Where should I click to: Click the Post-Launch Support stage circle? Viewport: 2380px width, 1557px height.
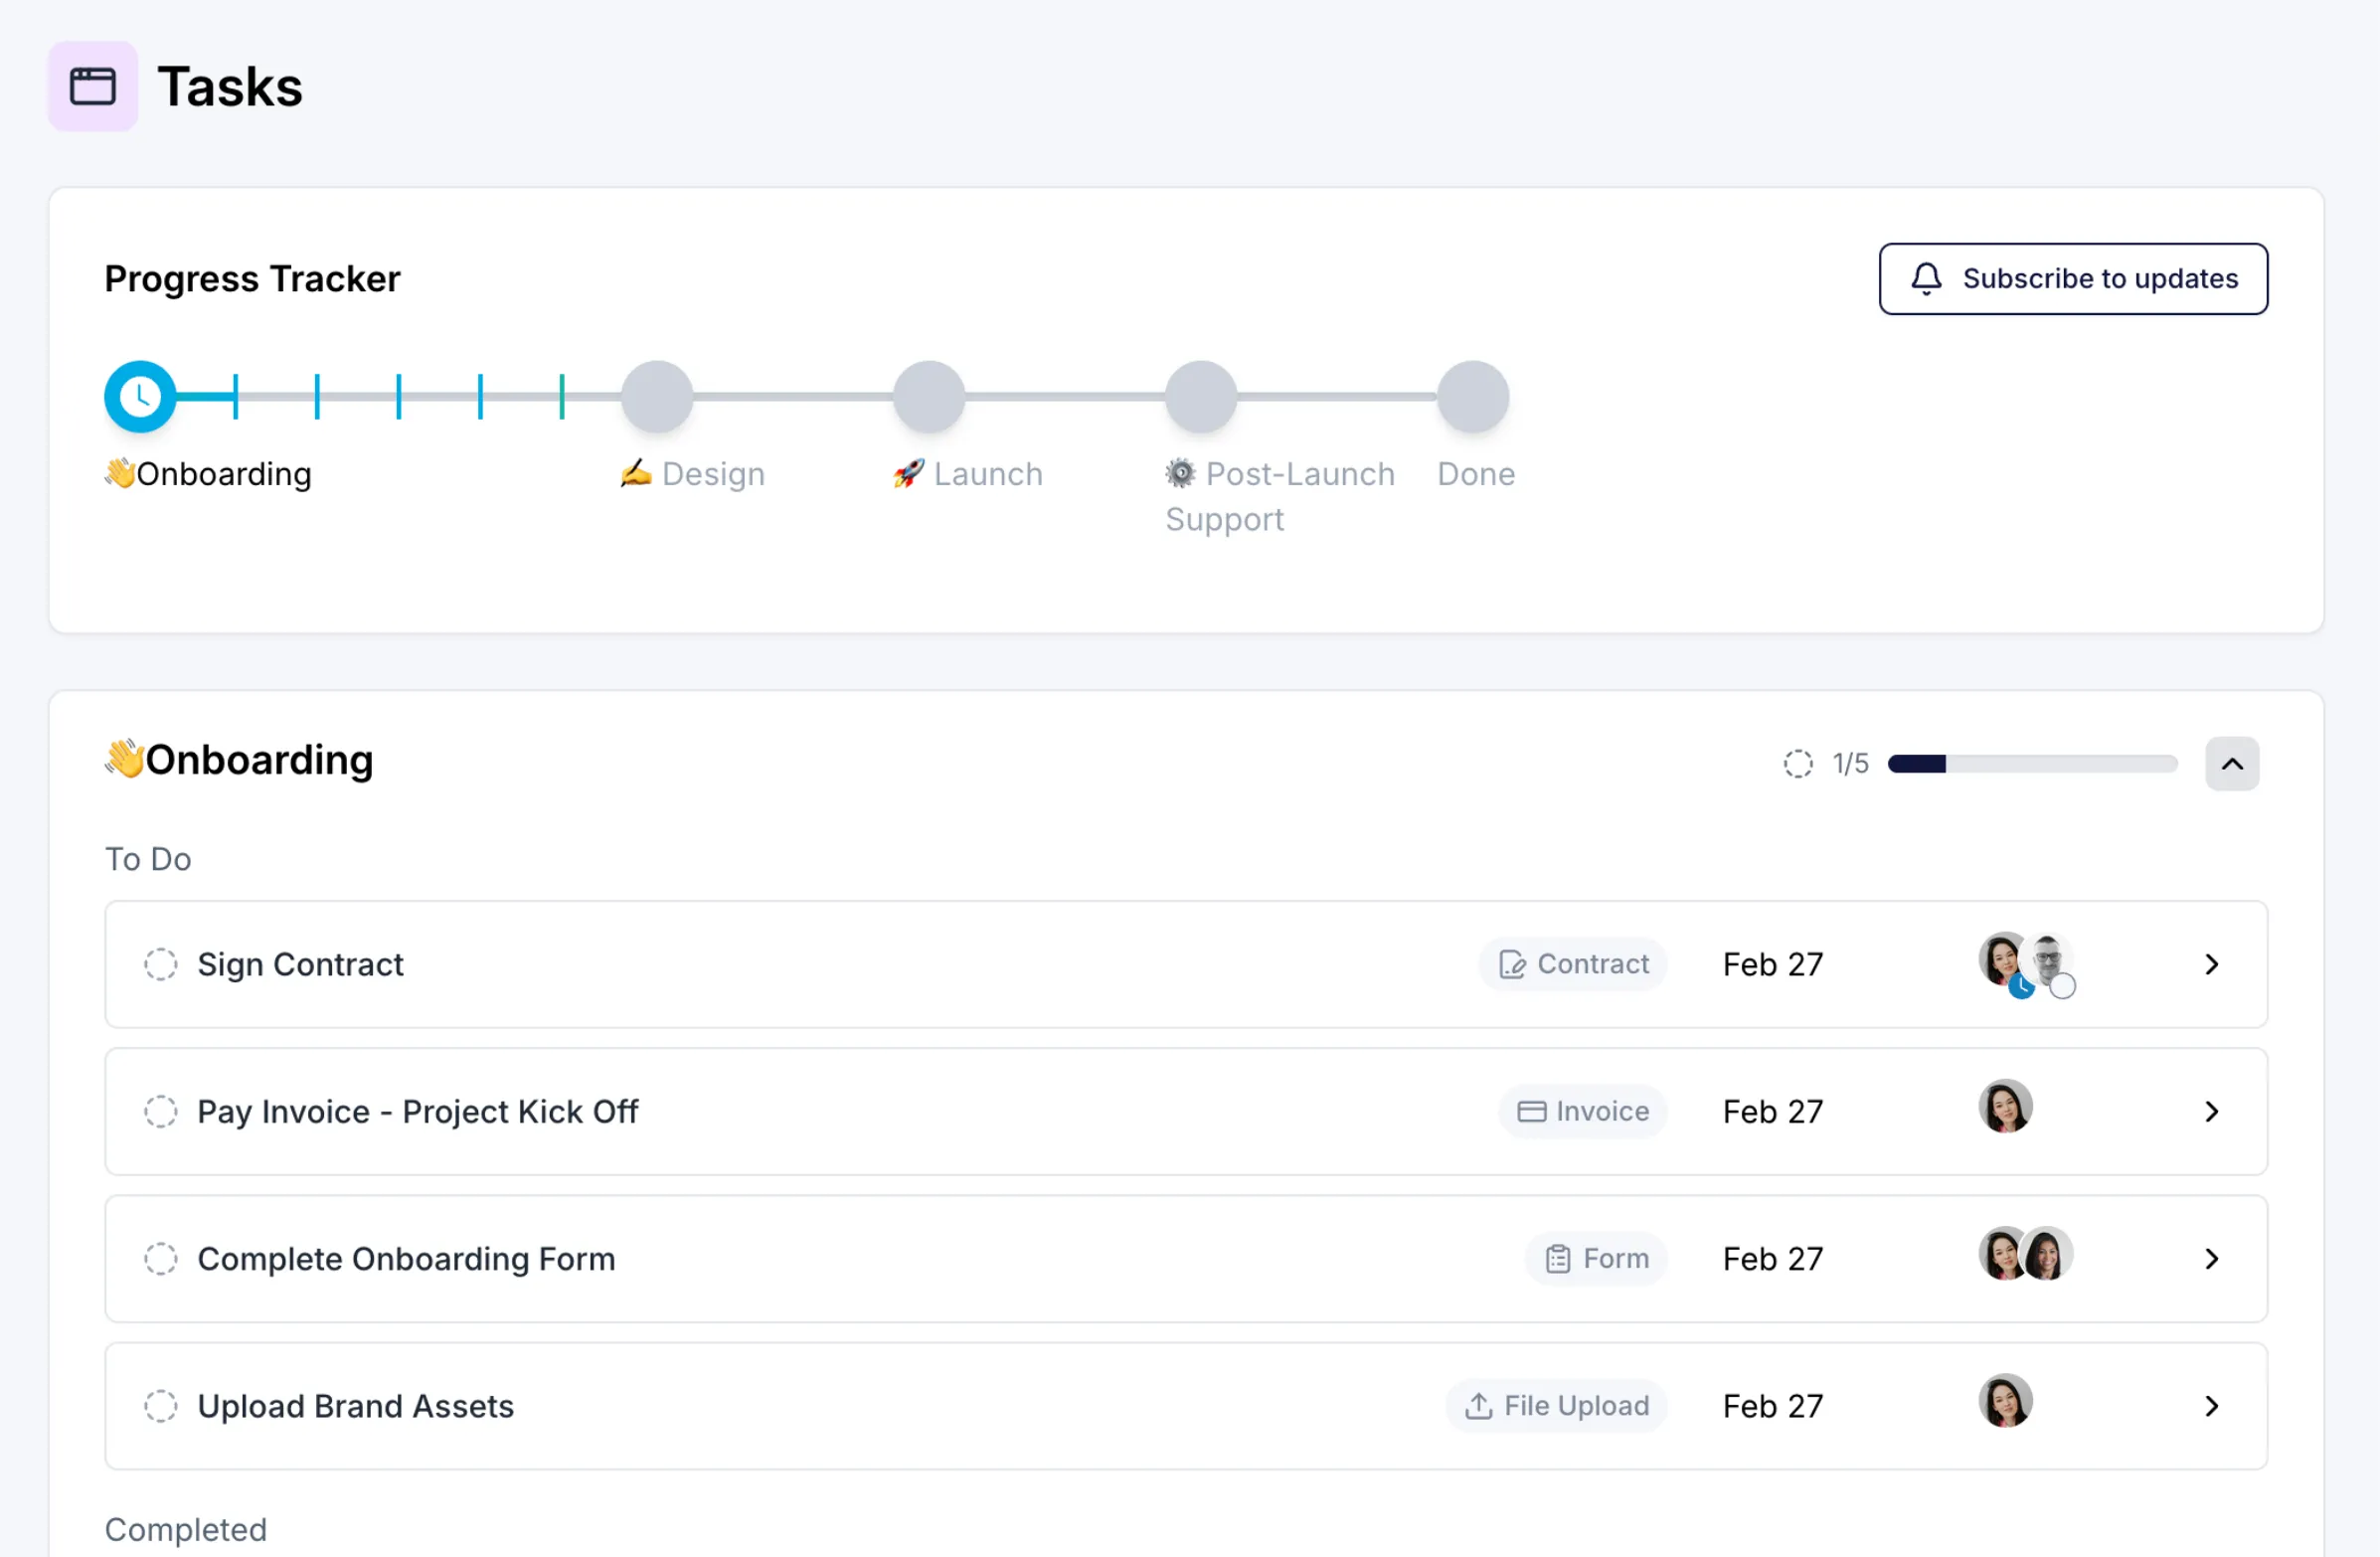pos(1200,397)
